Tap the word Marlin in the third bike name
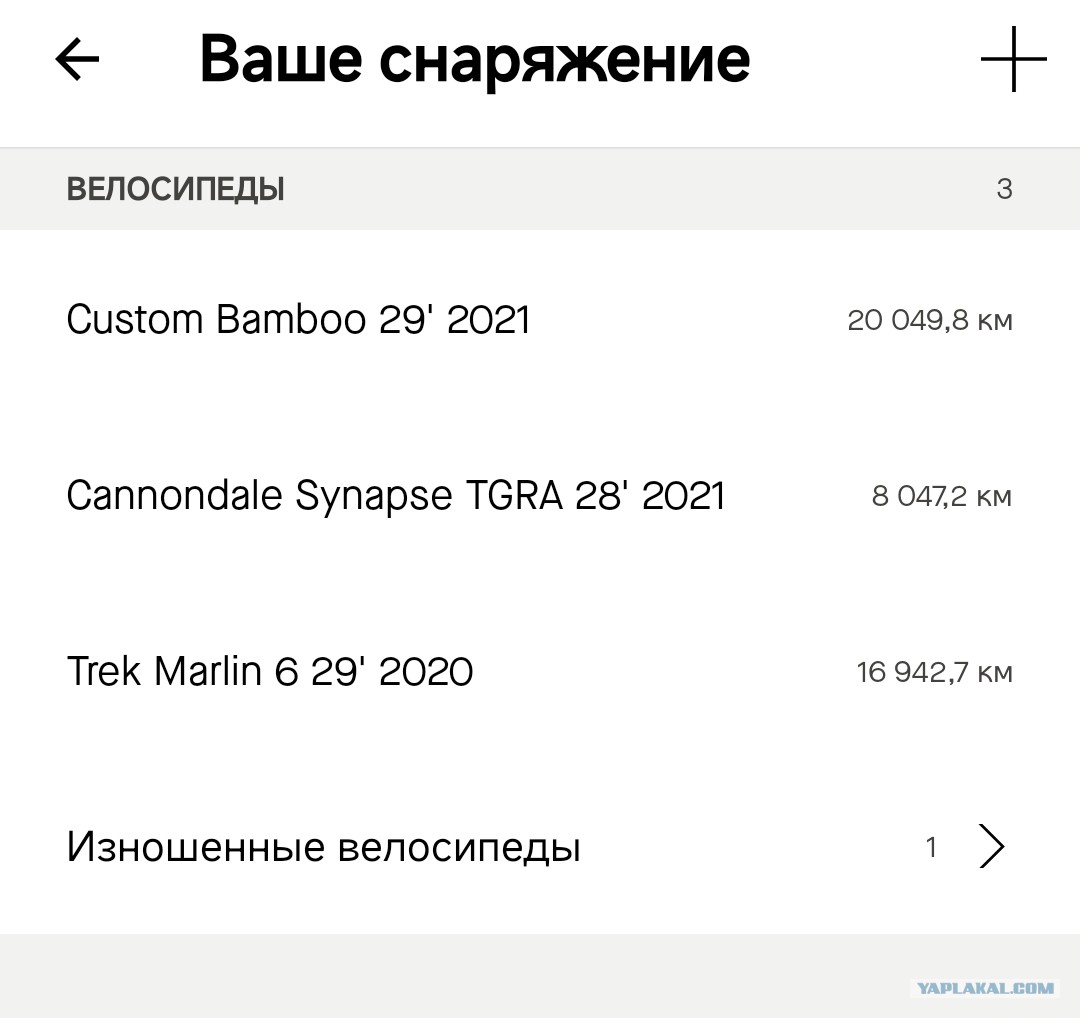 pyautogui.click(x=207, y=672)
